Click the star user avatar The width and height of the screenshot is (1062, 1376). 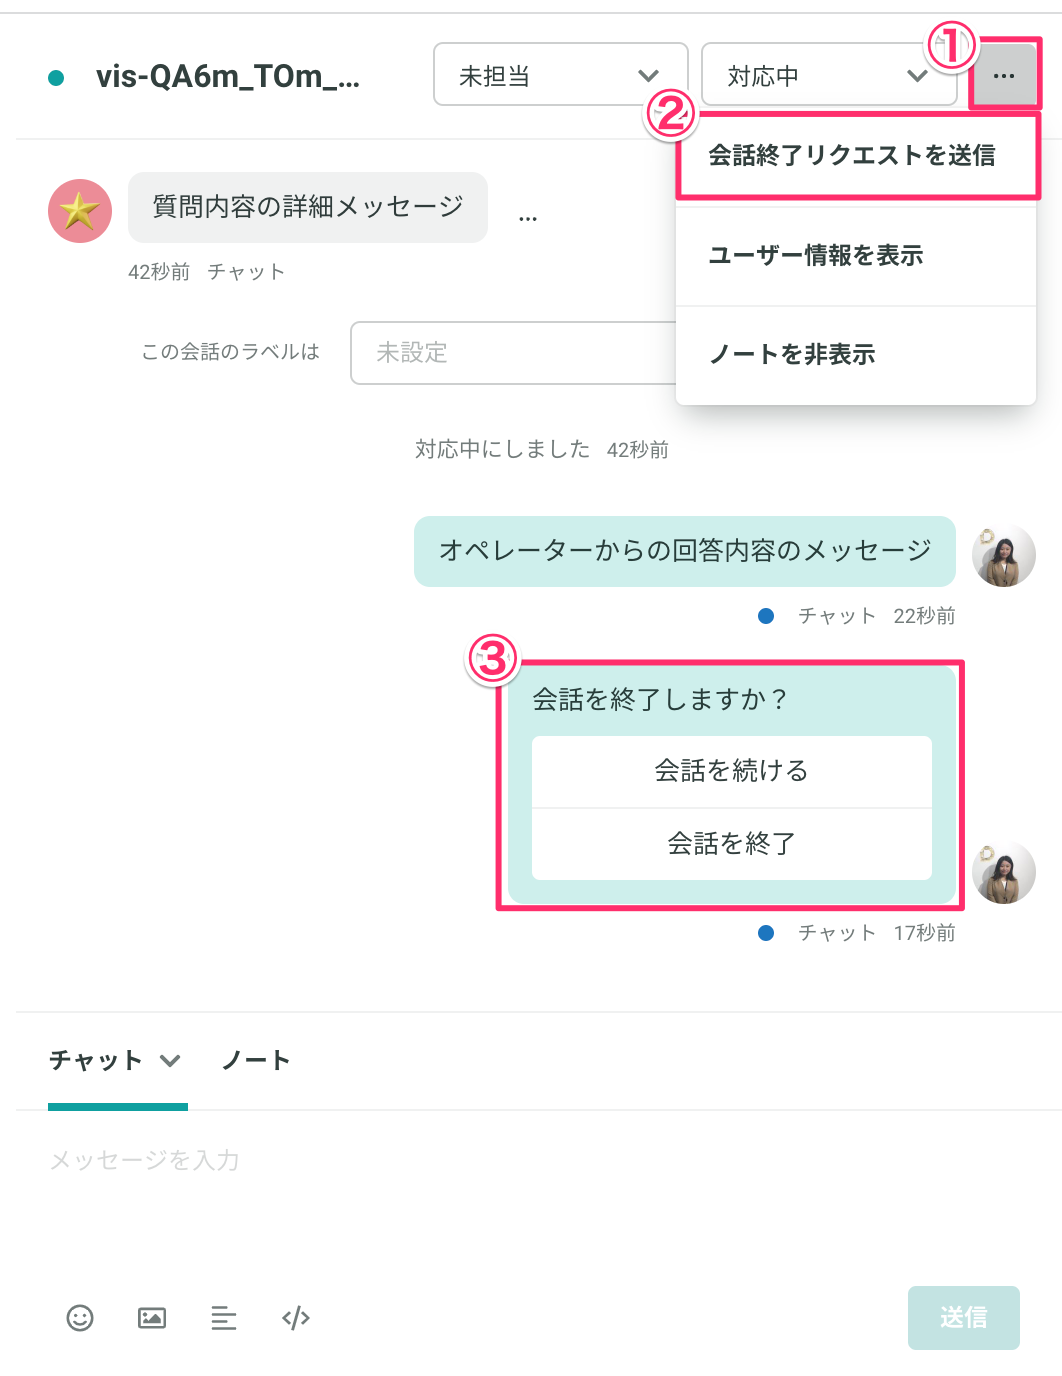click(x=80, y=211)
